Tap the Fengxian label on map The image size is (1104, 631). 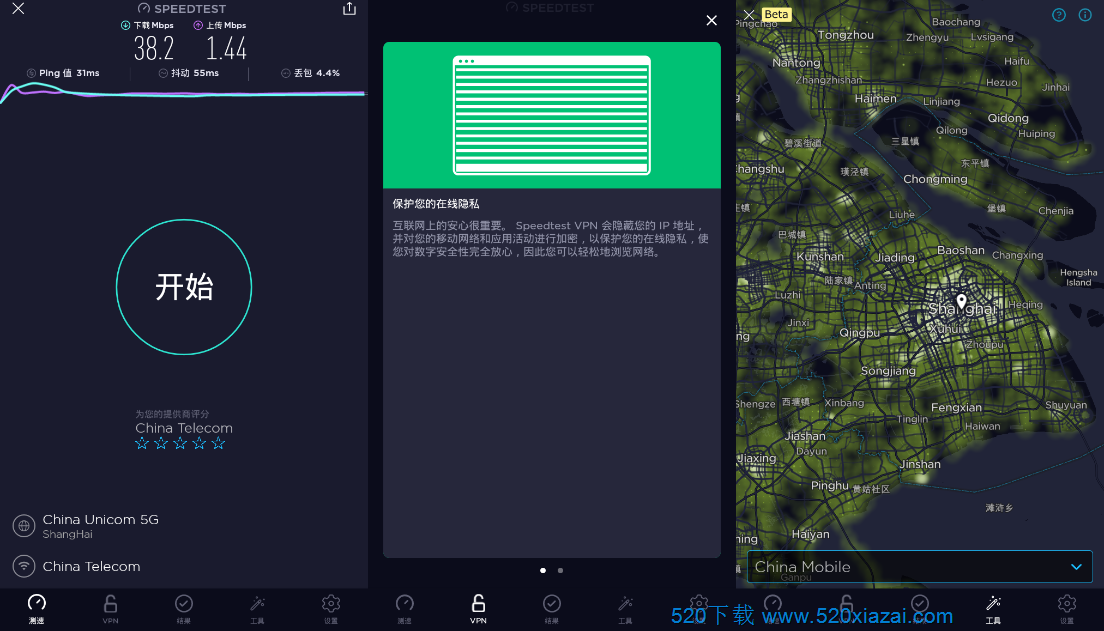point(956,407)
